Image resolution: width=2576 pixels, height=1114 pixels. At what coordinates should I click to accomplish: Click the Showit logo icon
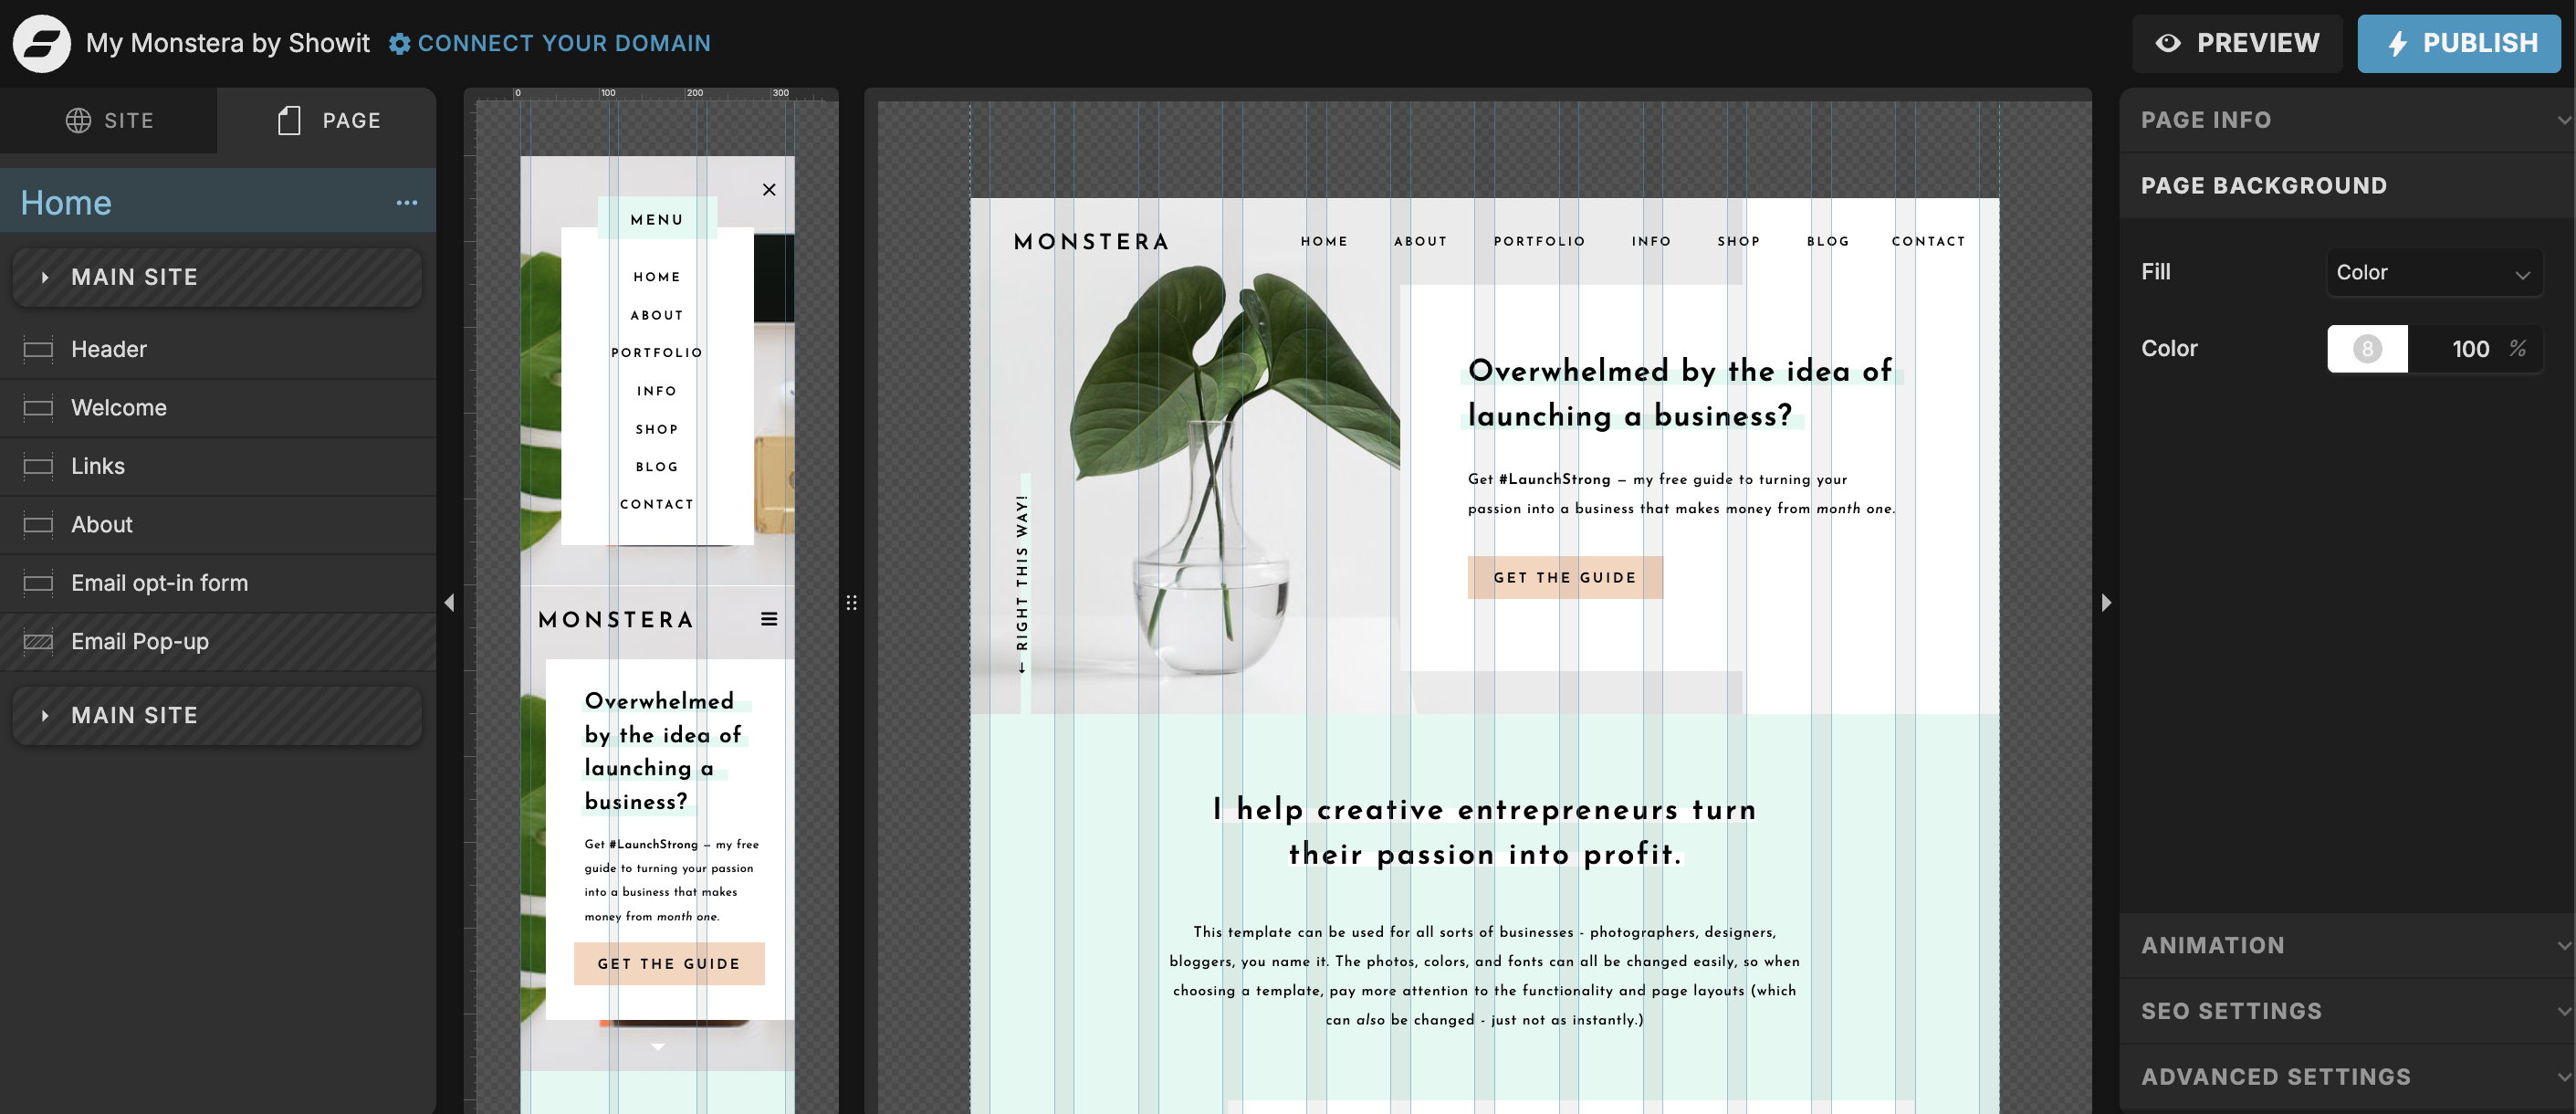(x=40, y=43)
